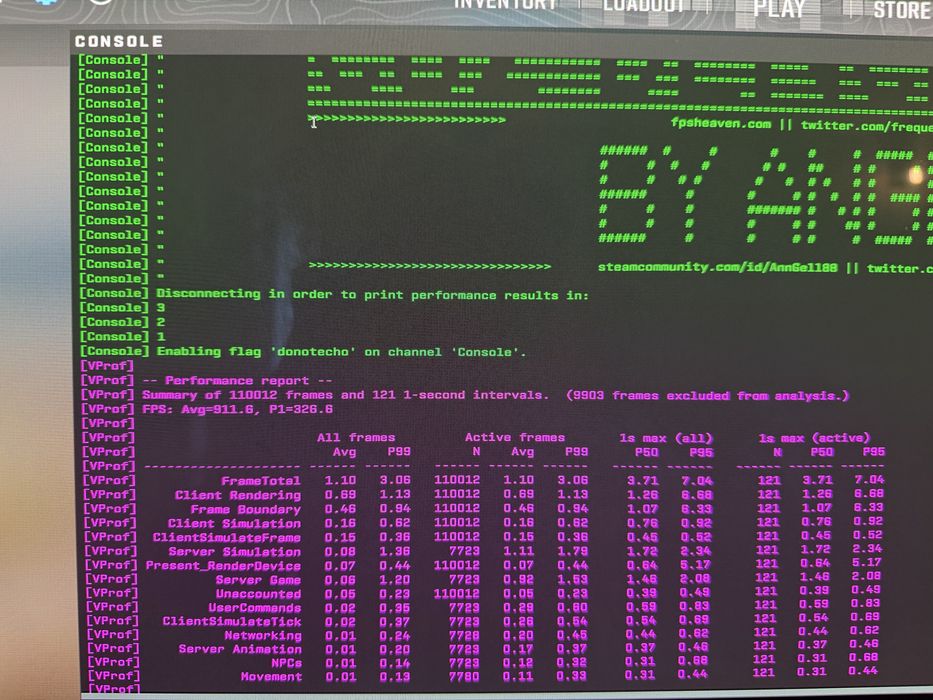Open the STORE menu tab

click(902, 10)
